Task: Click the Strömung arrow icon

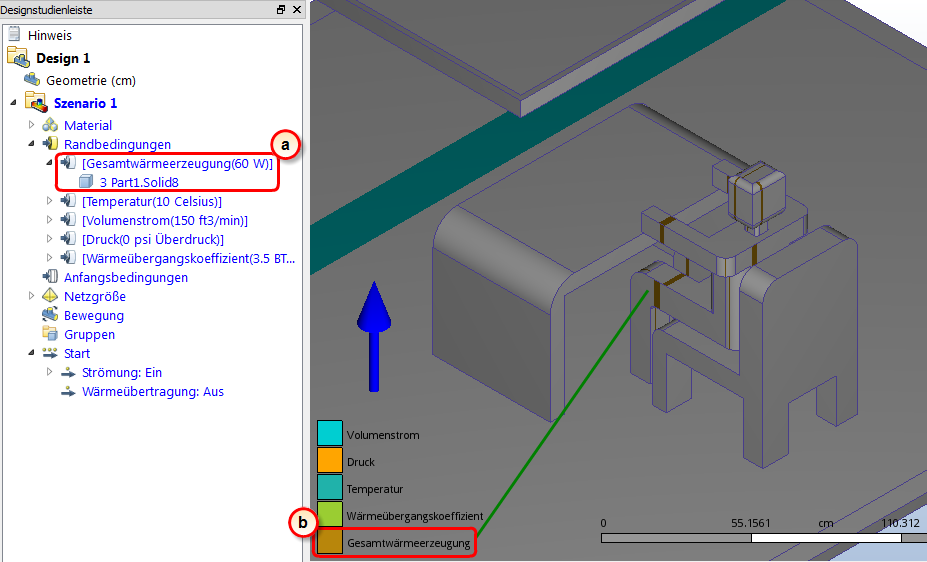Action: [68, 372]
